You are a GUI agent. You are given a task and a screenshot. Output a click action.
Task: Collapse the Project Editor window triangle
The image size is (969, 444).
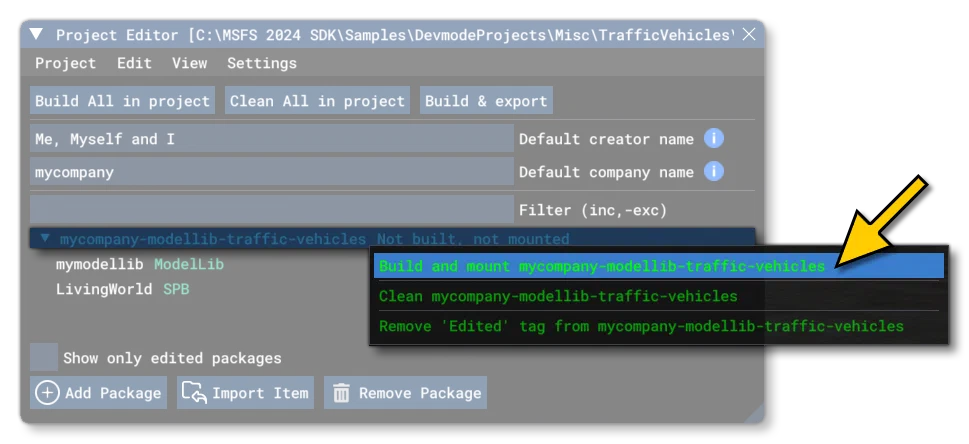(36, 35)
